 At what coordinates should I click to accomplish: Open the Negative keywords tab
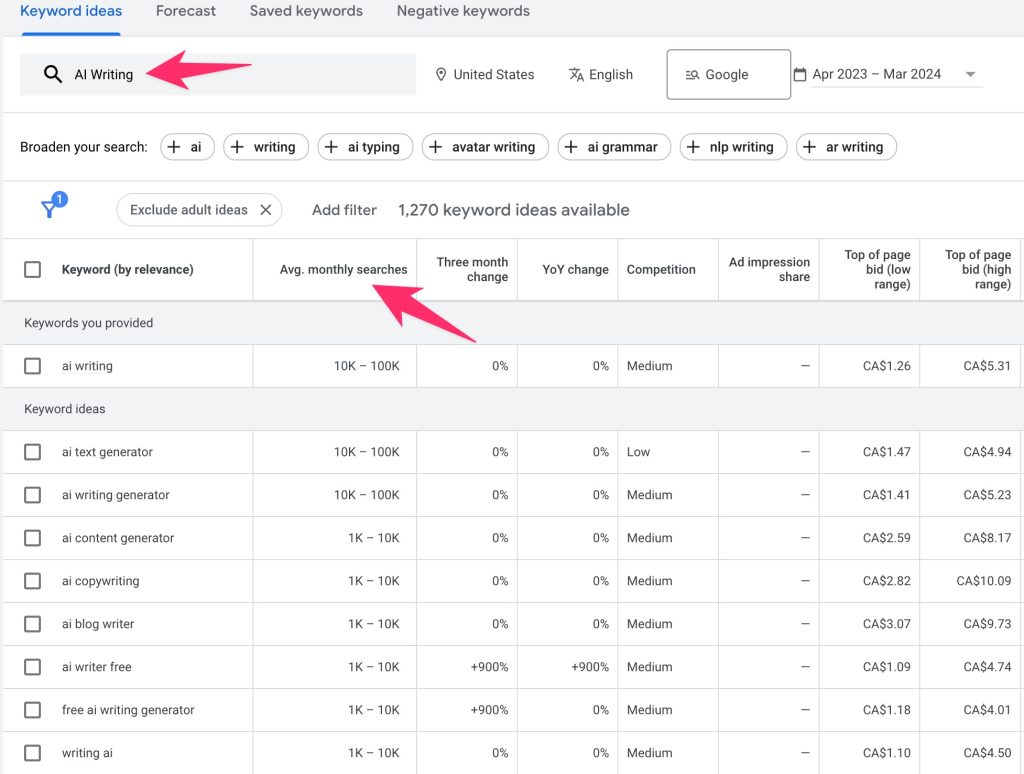(463, 12)
